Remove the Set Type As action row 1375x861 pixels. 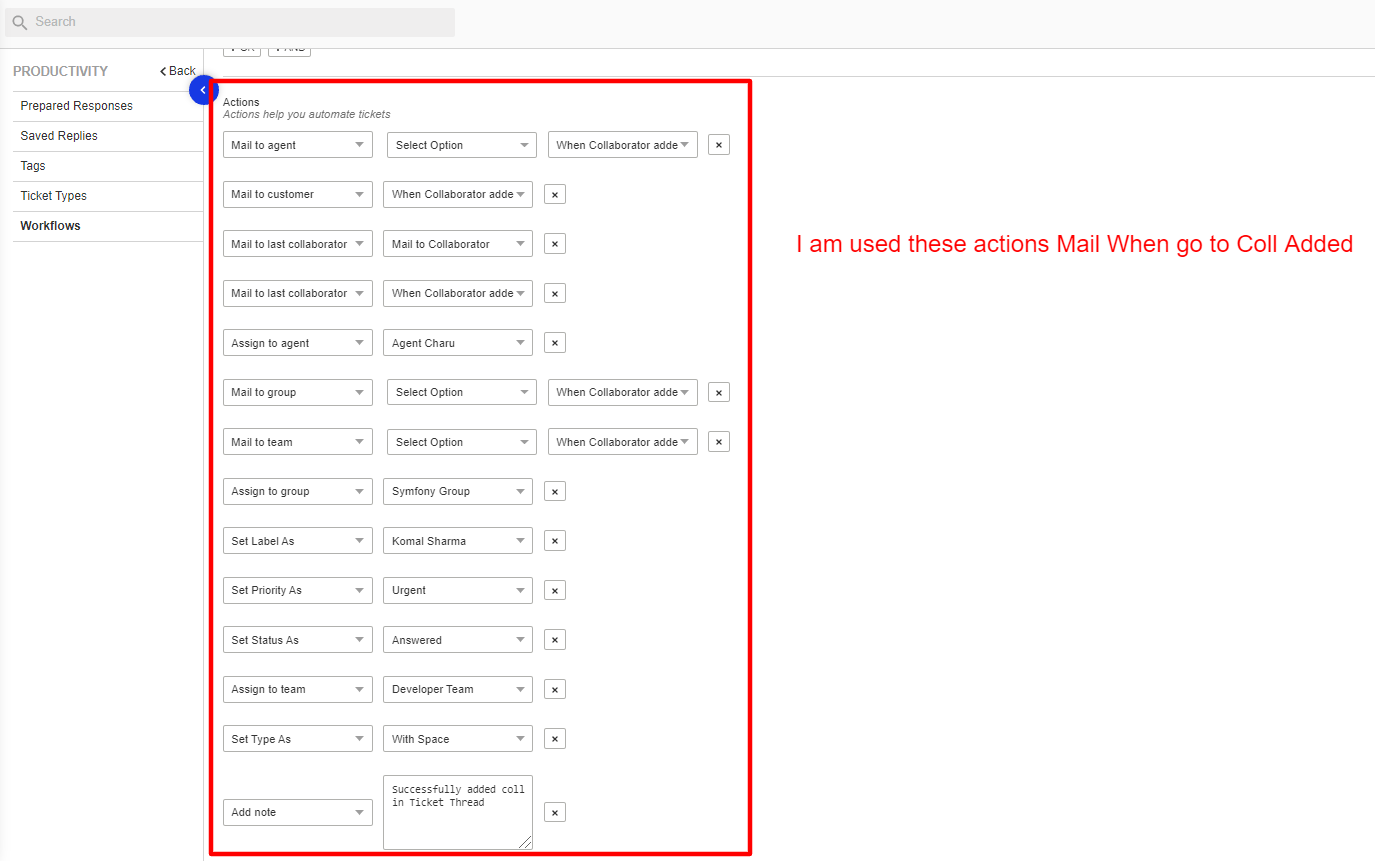pos(555,739)
